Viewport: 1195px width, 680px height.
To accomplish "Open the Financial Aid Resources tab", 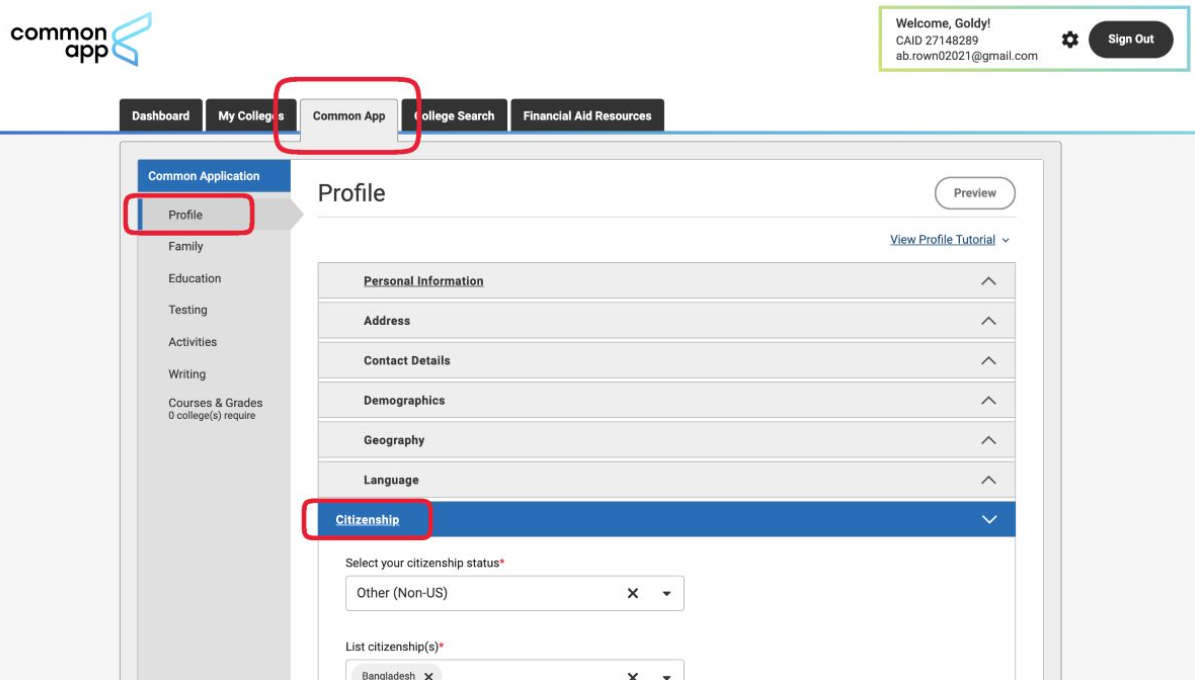I will [587, 116].
